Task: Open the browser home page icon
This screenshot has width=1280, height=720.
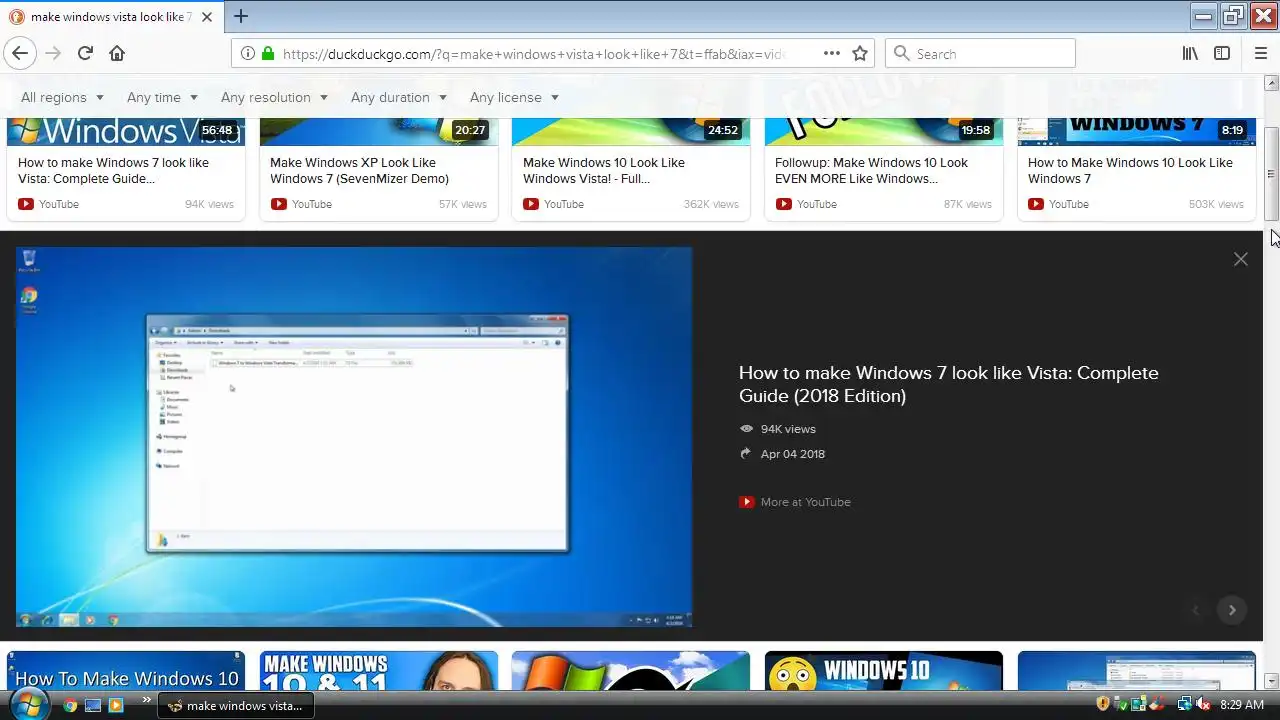Action: (x=117, y=53)
